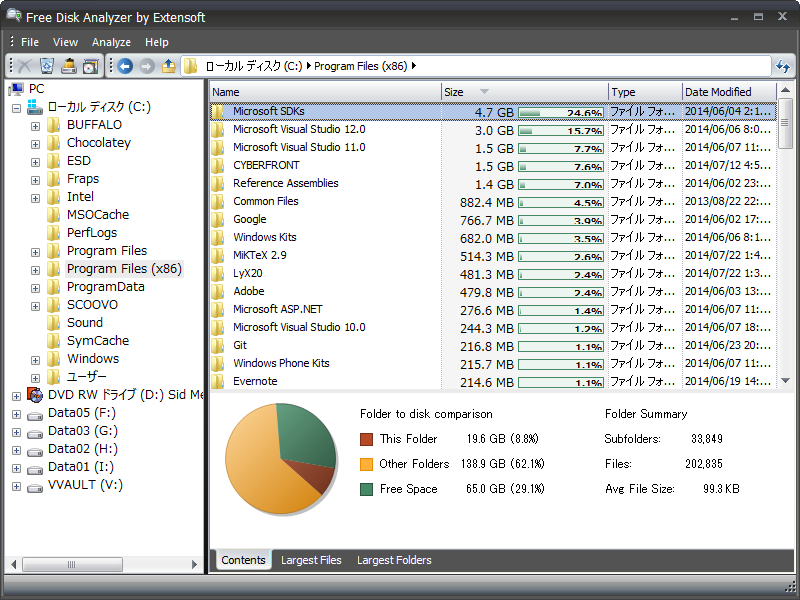Click the Data05 (F:) drive icon
Screen dimensions: 800x600
pyautogui.click(x=35, y=415)
